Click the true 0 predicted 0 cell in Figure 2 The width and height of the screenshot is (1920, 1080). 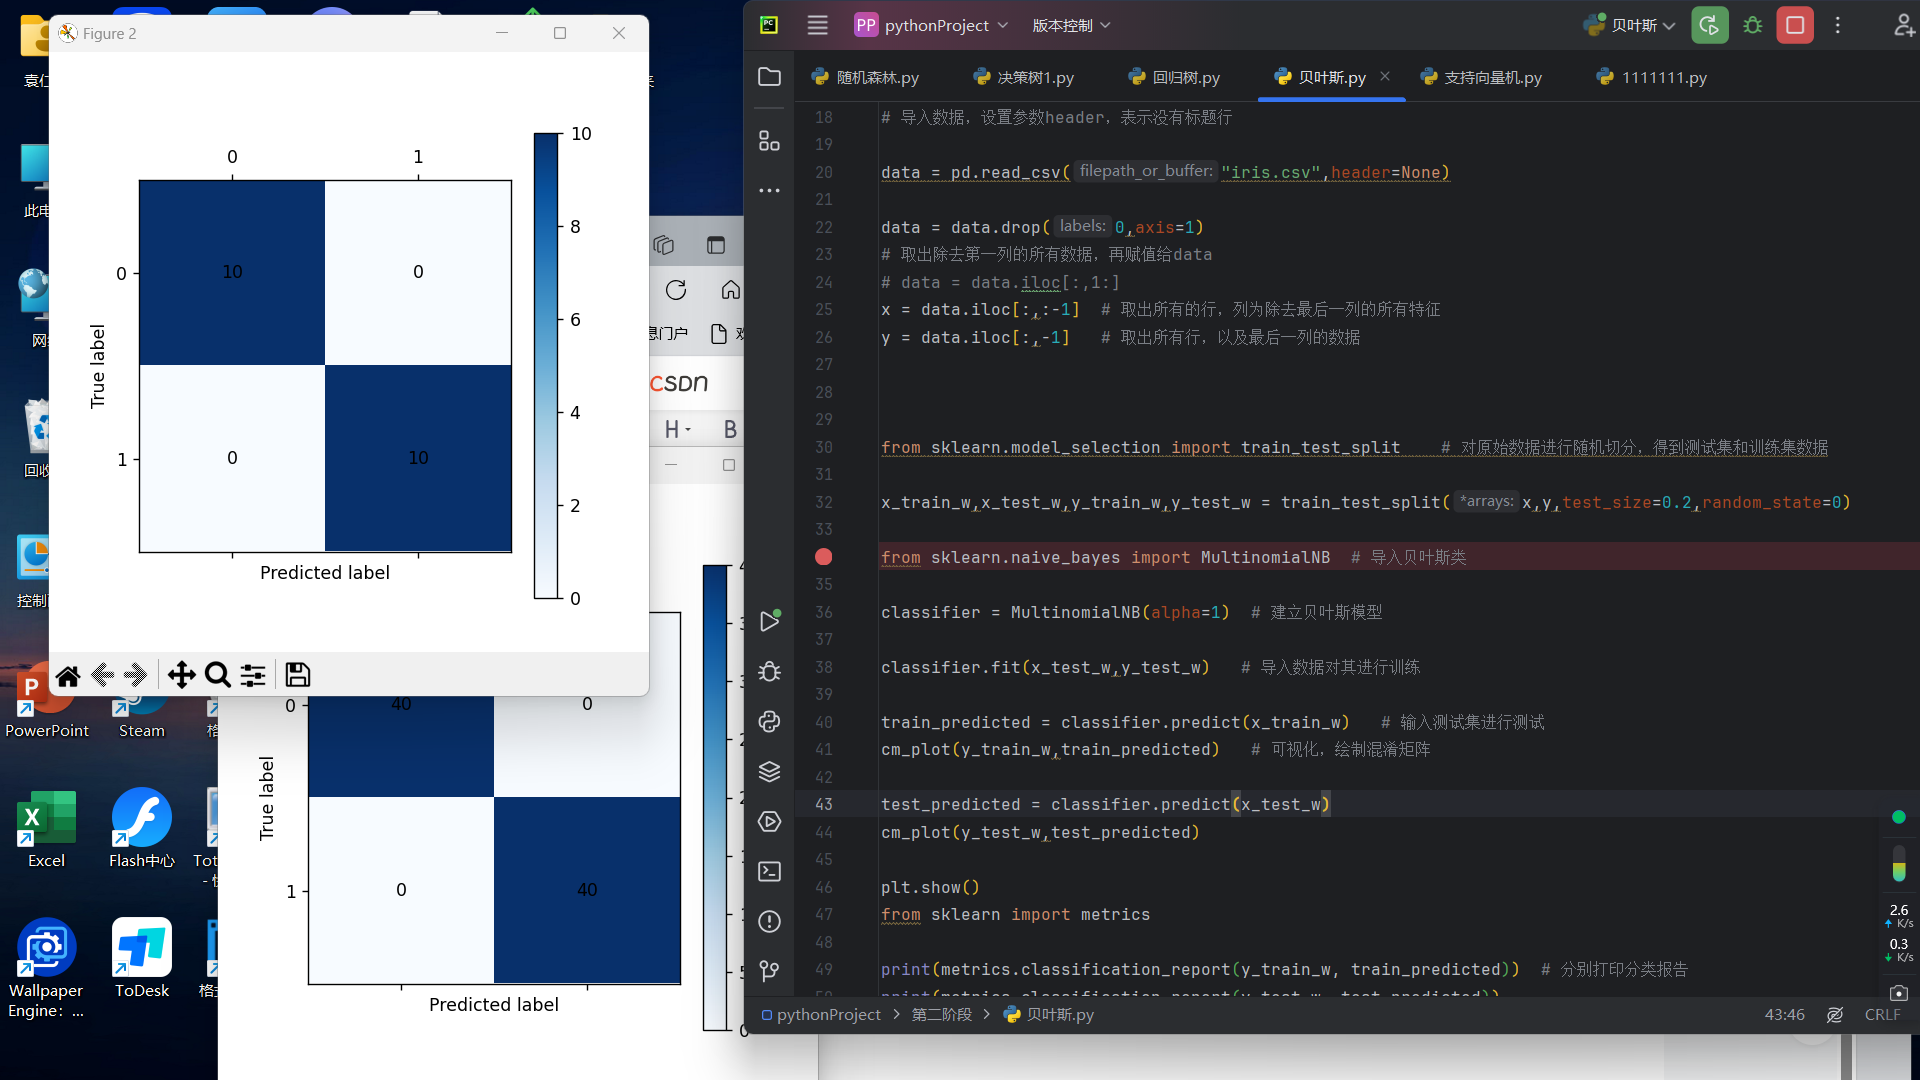232,272
